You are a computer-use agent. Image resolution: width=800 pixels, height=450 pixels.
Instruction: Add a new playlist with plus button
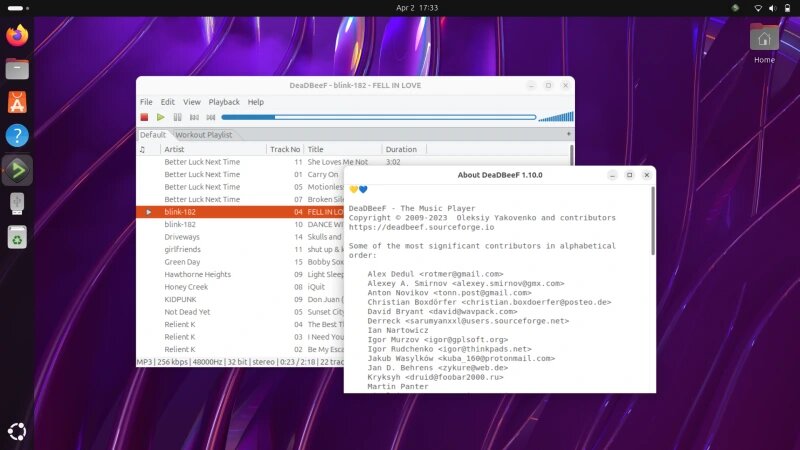568,134
